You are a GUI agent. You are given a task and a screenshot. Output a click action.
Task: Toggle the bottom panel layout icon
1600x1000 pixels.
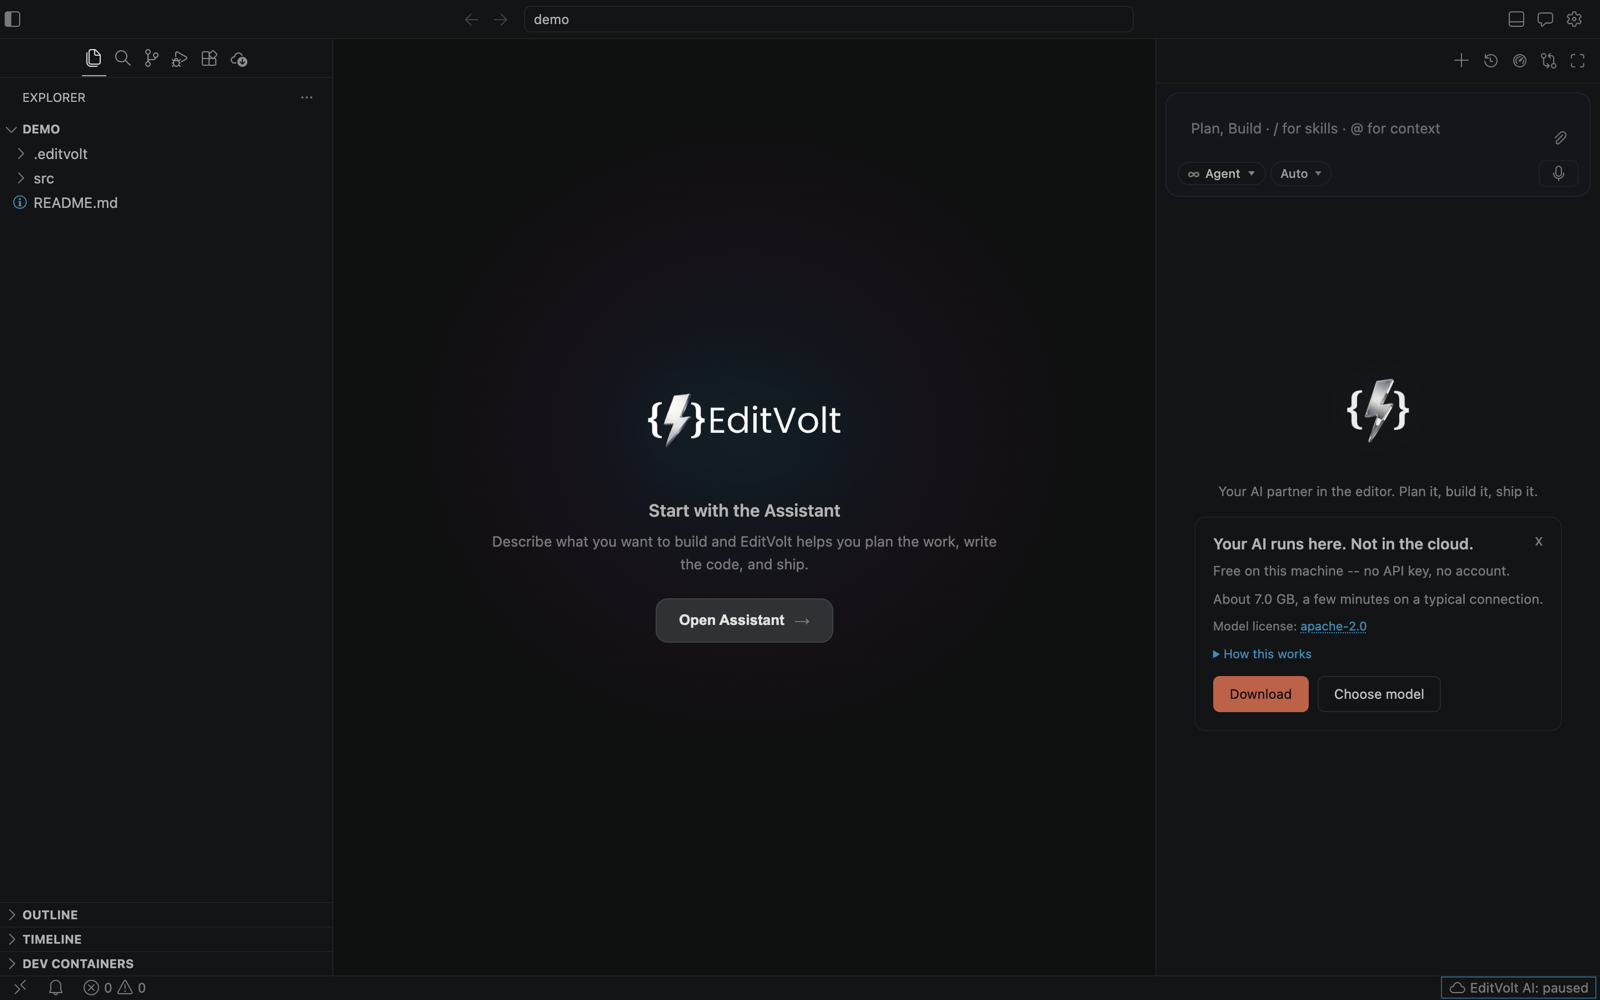1516,19
